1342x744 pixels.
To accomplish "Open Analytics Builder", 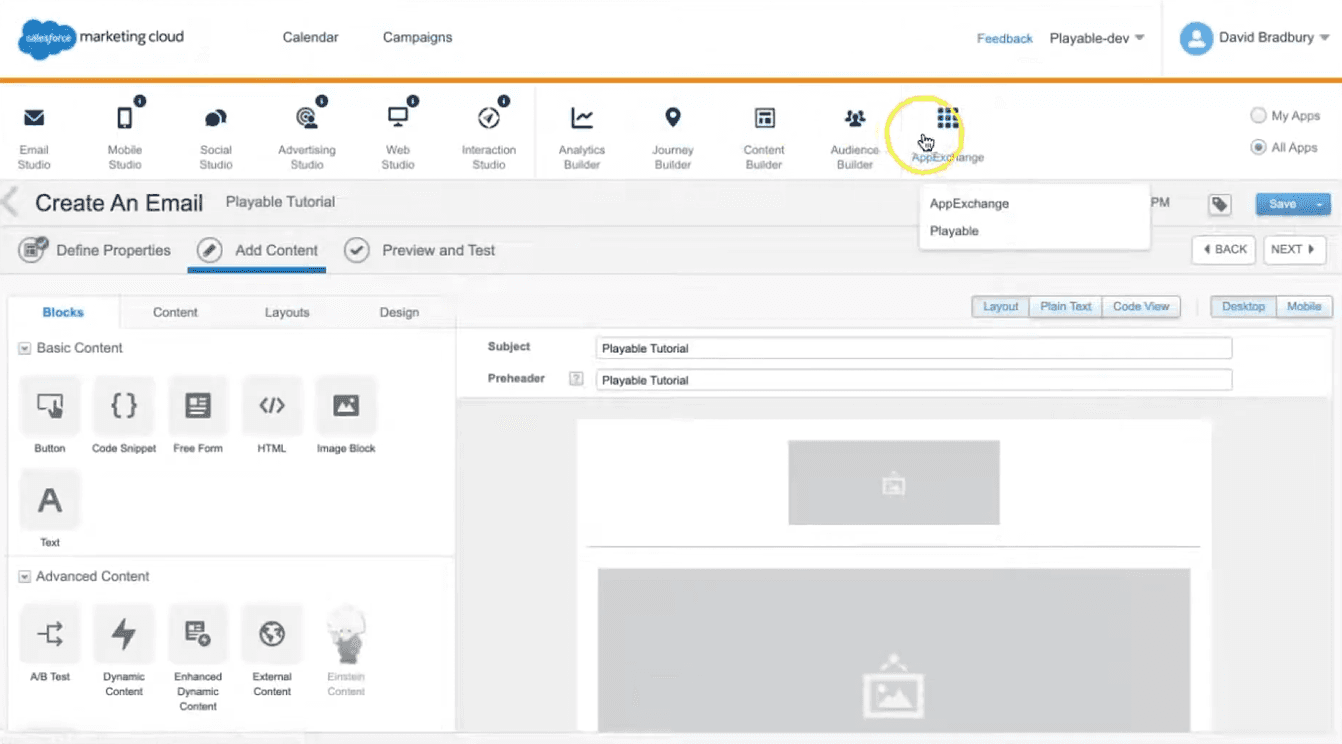I will [582, 136].
